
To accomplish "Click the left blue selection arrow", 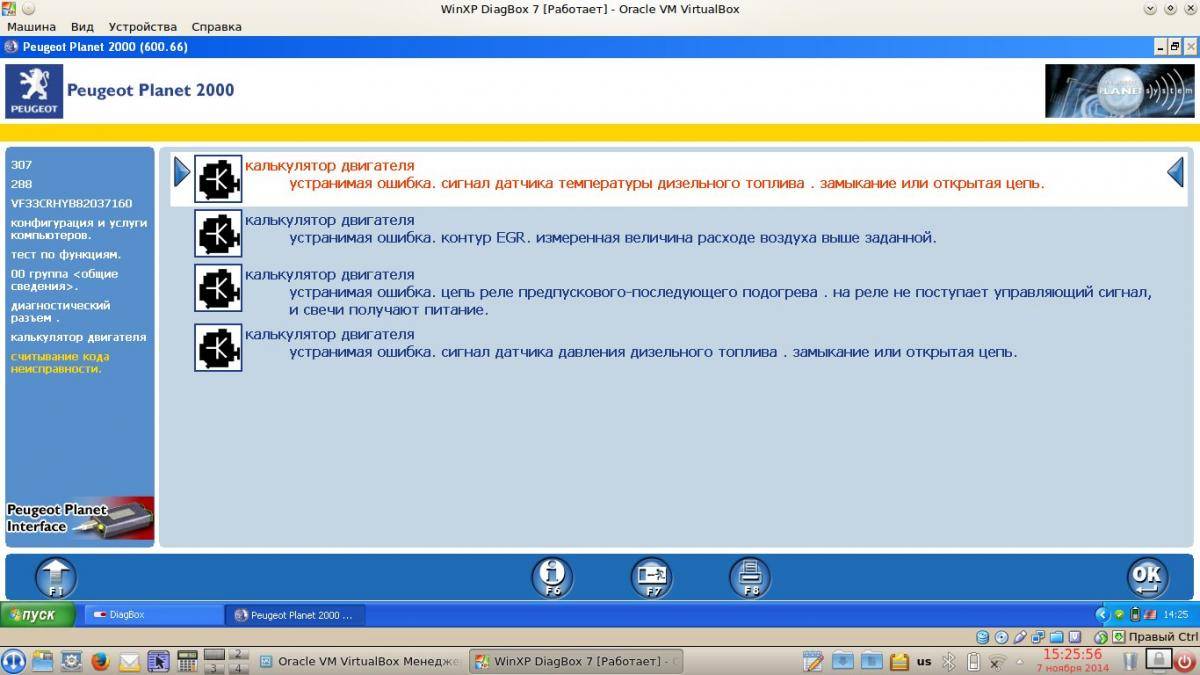I will (x=181, y=173).
